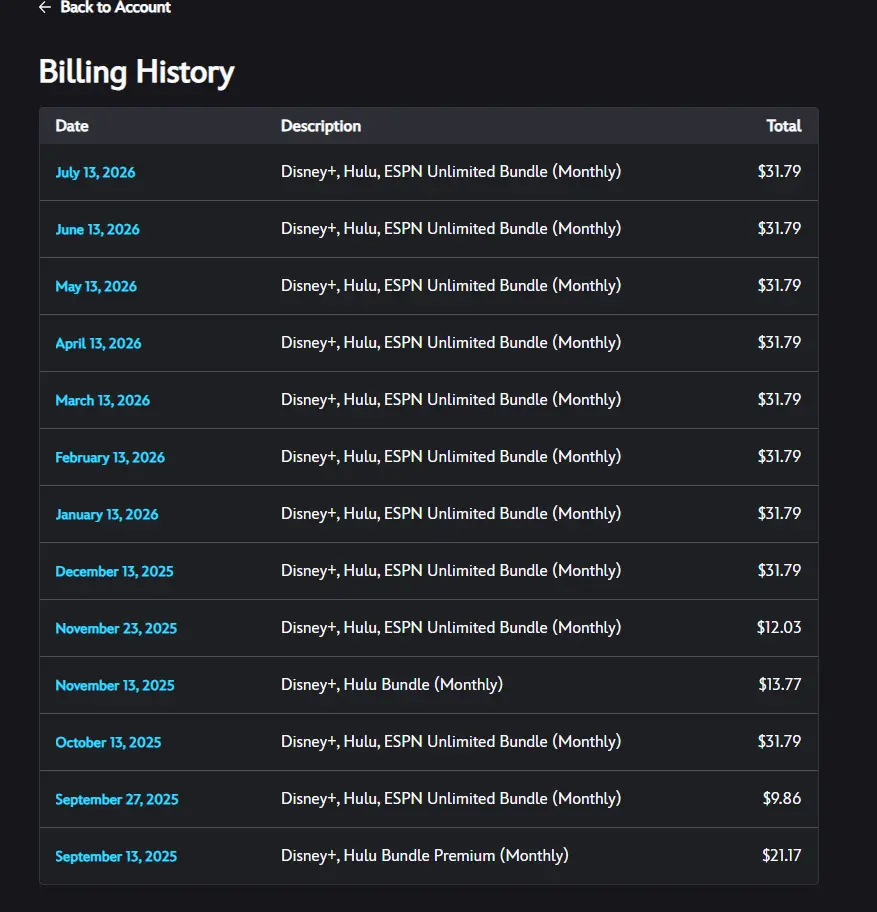Click the Total column header

click(x=784, y=126)
